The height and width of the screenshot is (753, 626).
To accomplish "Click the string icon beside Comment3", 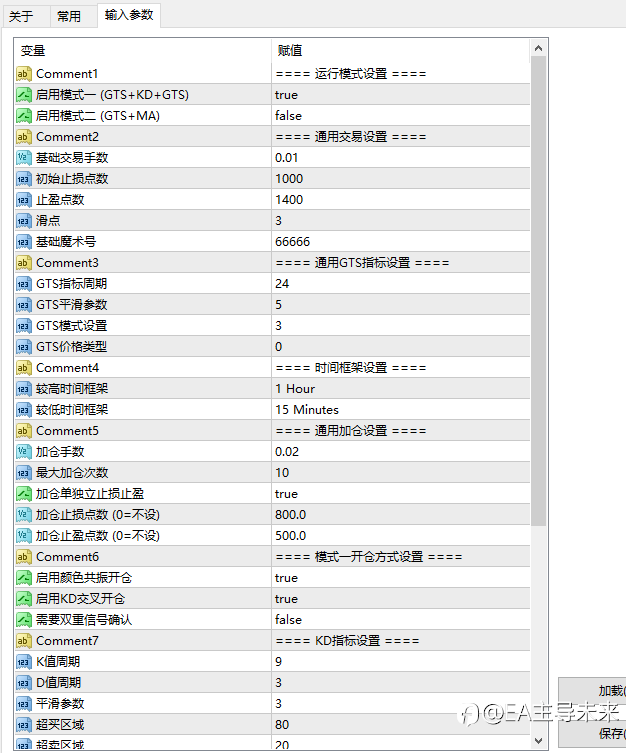I will coord(24,263).
